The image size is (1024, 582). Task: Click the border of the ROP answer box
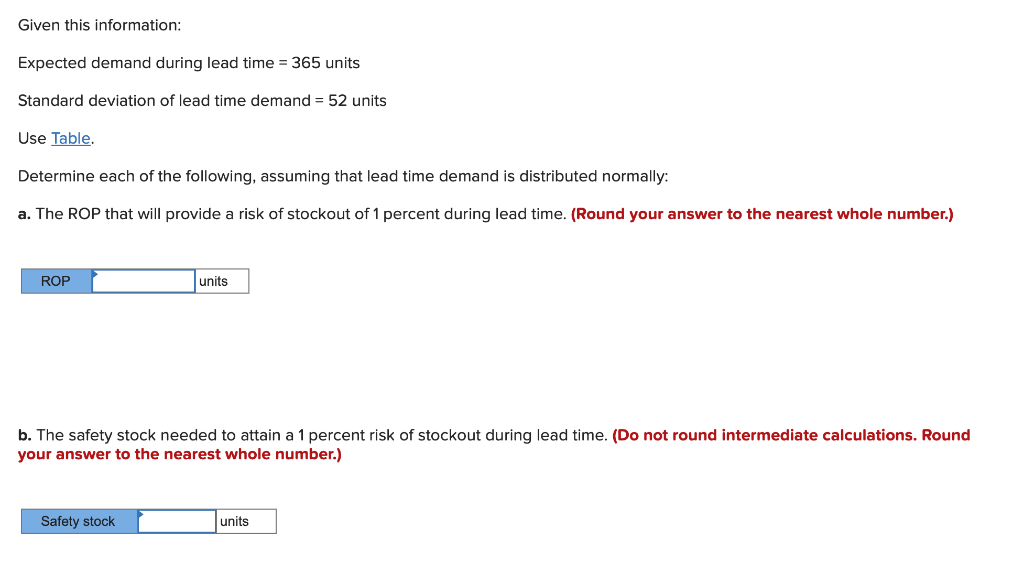143,270
